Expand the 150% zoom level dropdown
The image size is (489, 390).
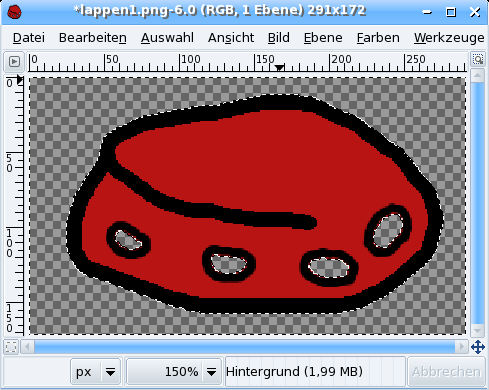pos(211,371)
